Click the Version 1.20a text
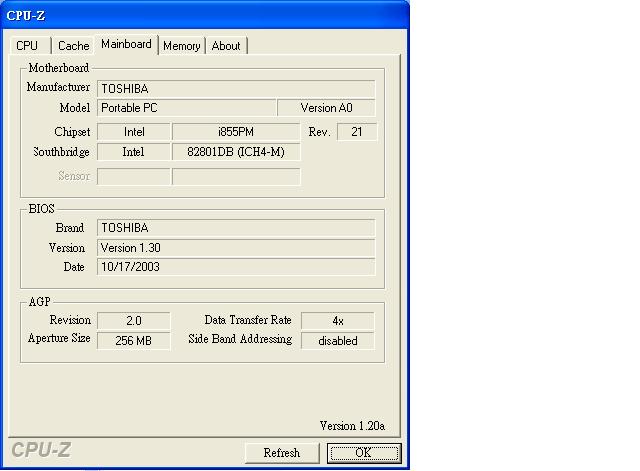The image size is (640, 471). 352,426
